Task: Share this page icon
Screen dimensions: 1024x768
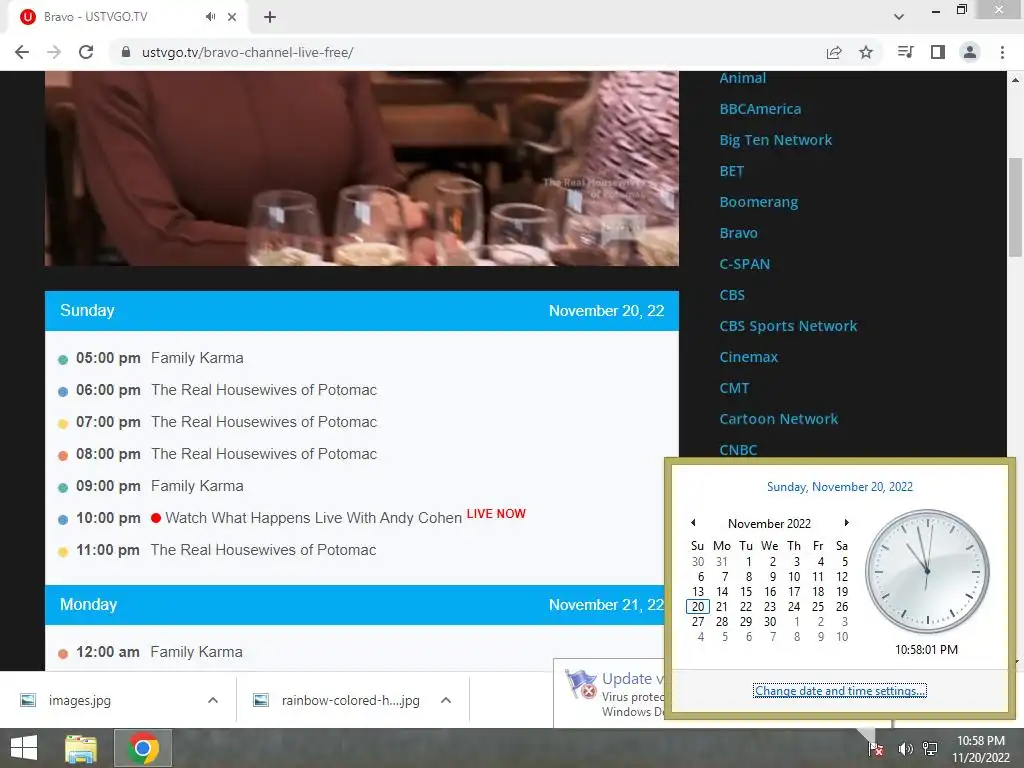Action: [834, 52]
